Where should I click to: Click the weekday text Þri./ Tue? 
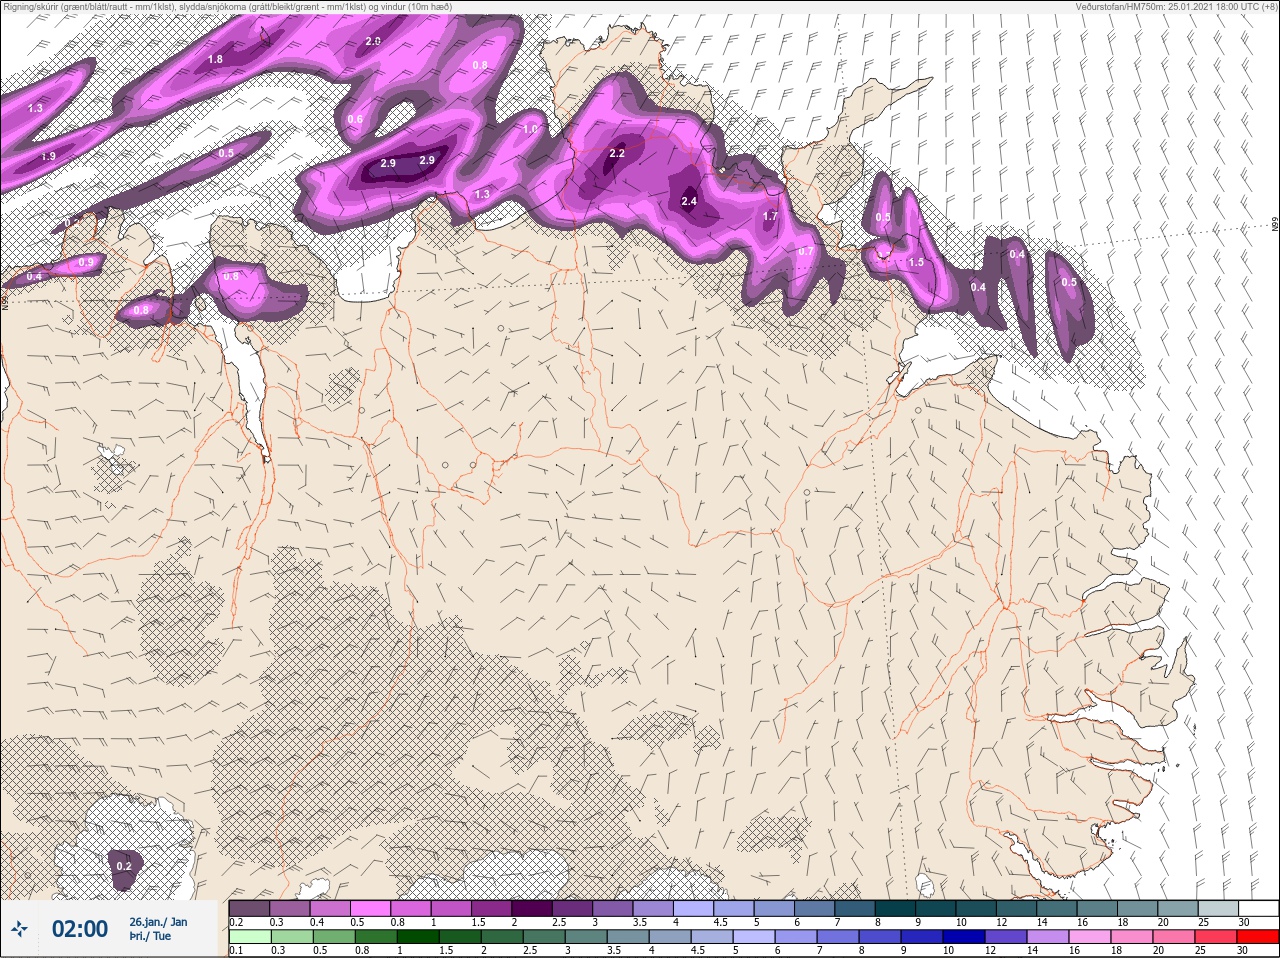(x=149, y=936)
